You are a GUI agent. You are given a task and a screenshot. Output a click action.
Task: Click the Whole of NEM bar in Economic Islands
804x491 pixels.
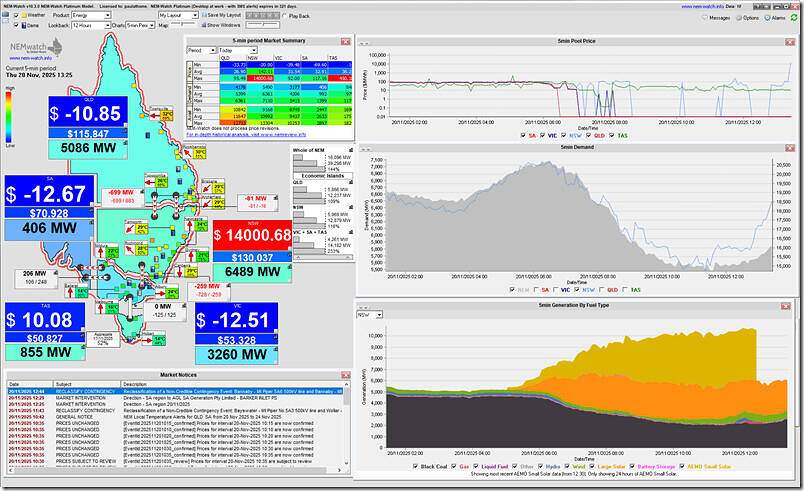click(x=309, y=162)
